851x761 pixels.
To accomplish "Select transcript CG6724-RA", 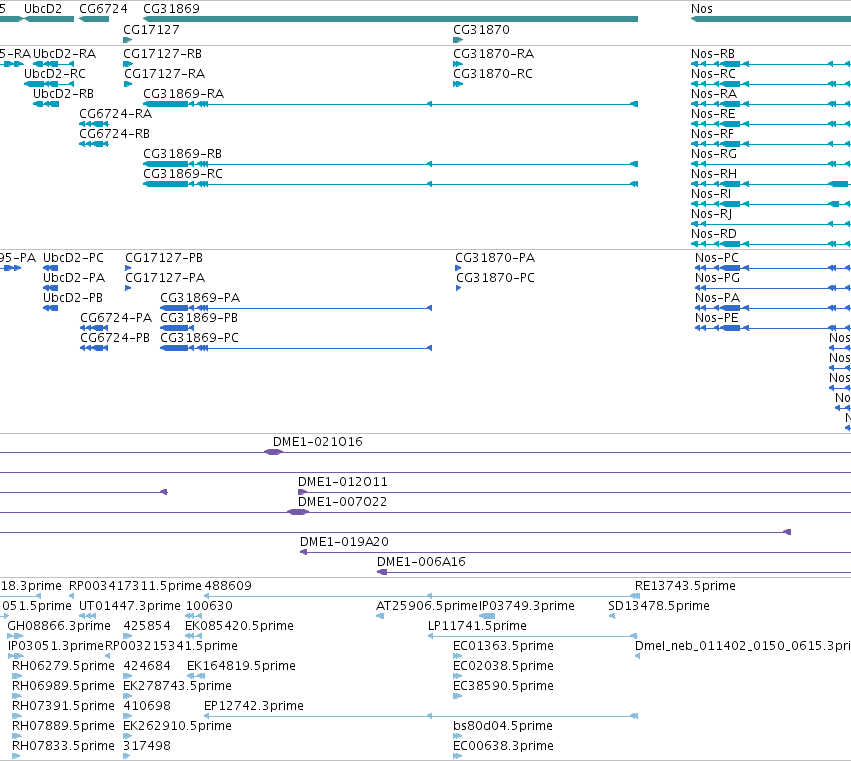I will [115, 113].
